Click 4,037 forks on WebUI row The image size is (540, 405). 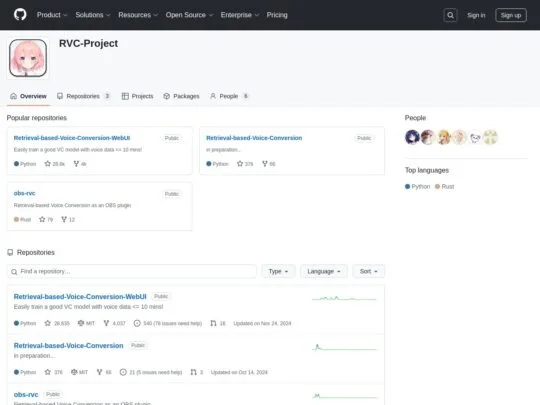click(x=114, y=323)
